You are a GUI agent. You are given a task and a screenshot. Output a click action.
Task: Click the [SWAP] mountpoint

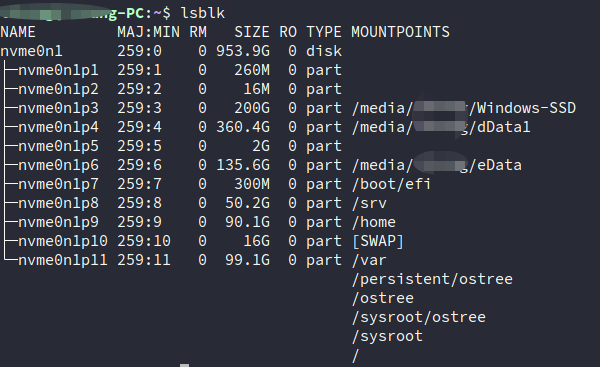tap(378, 241)
